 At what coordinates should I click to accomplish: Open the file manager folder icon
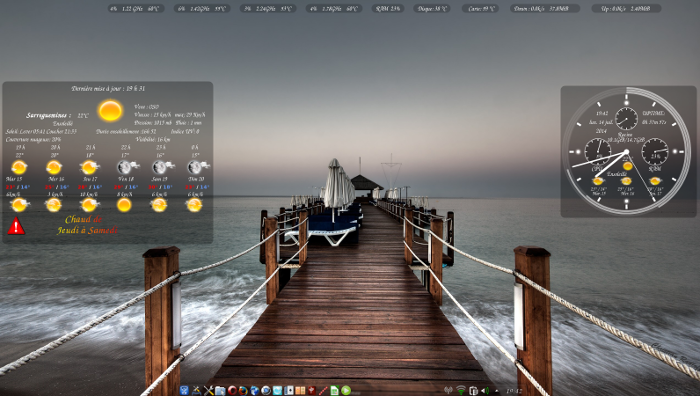pos(220,391)
